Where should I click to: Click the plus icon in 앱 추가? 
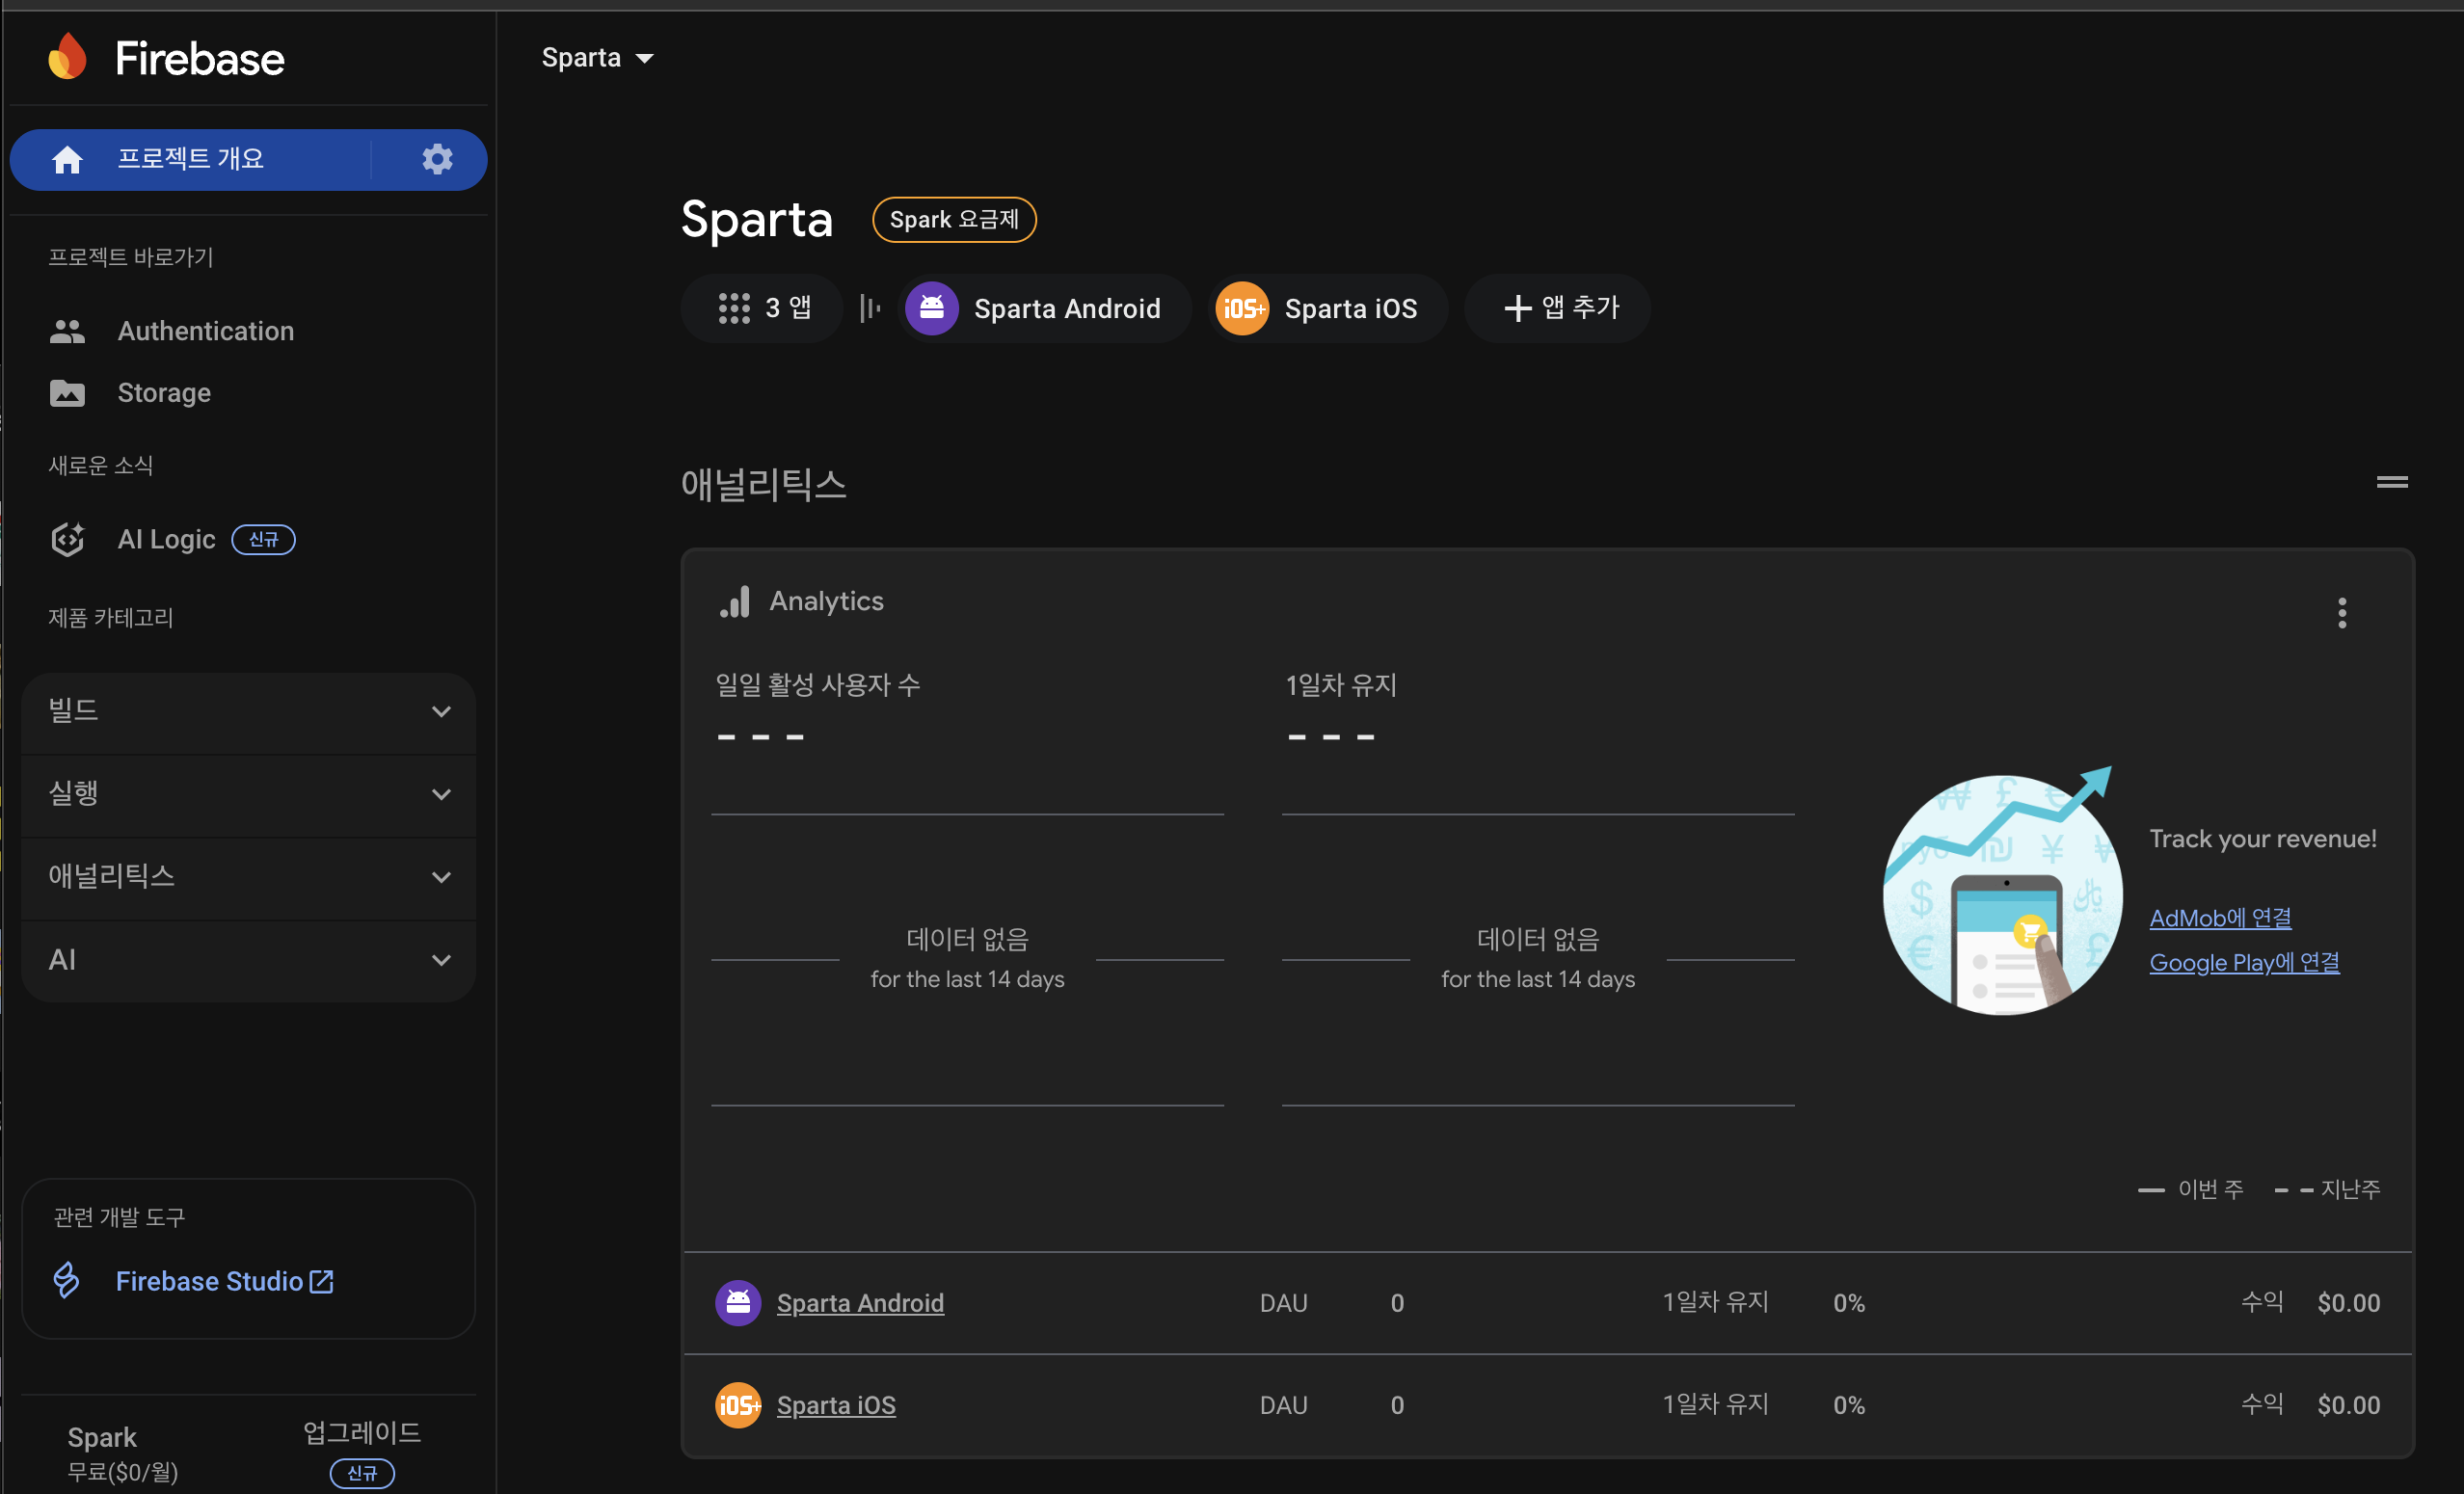pos(1517,308)
